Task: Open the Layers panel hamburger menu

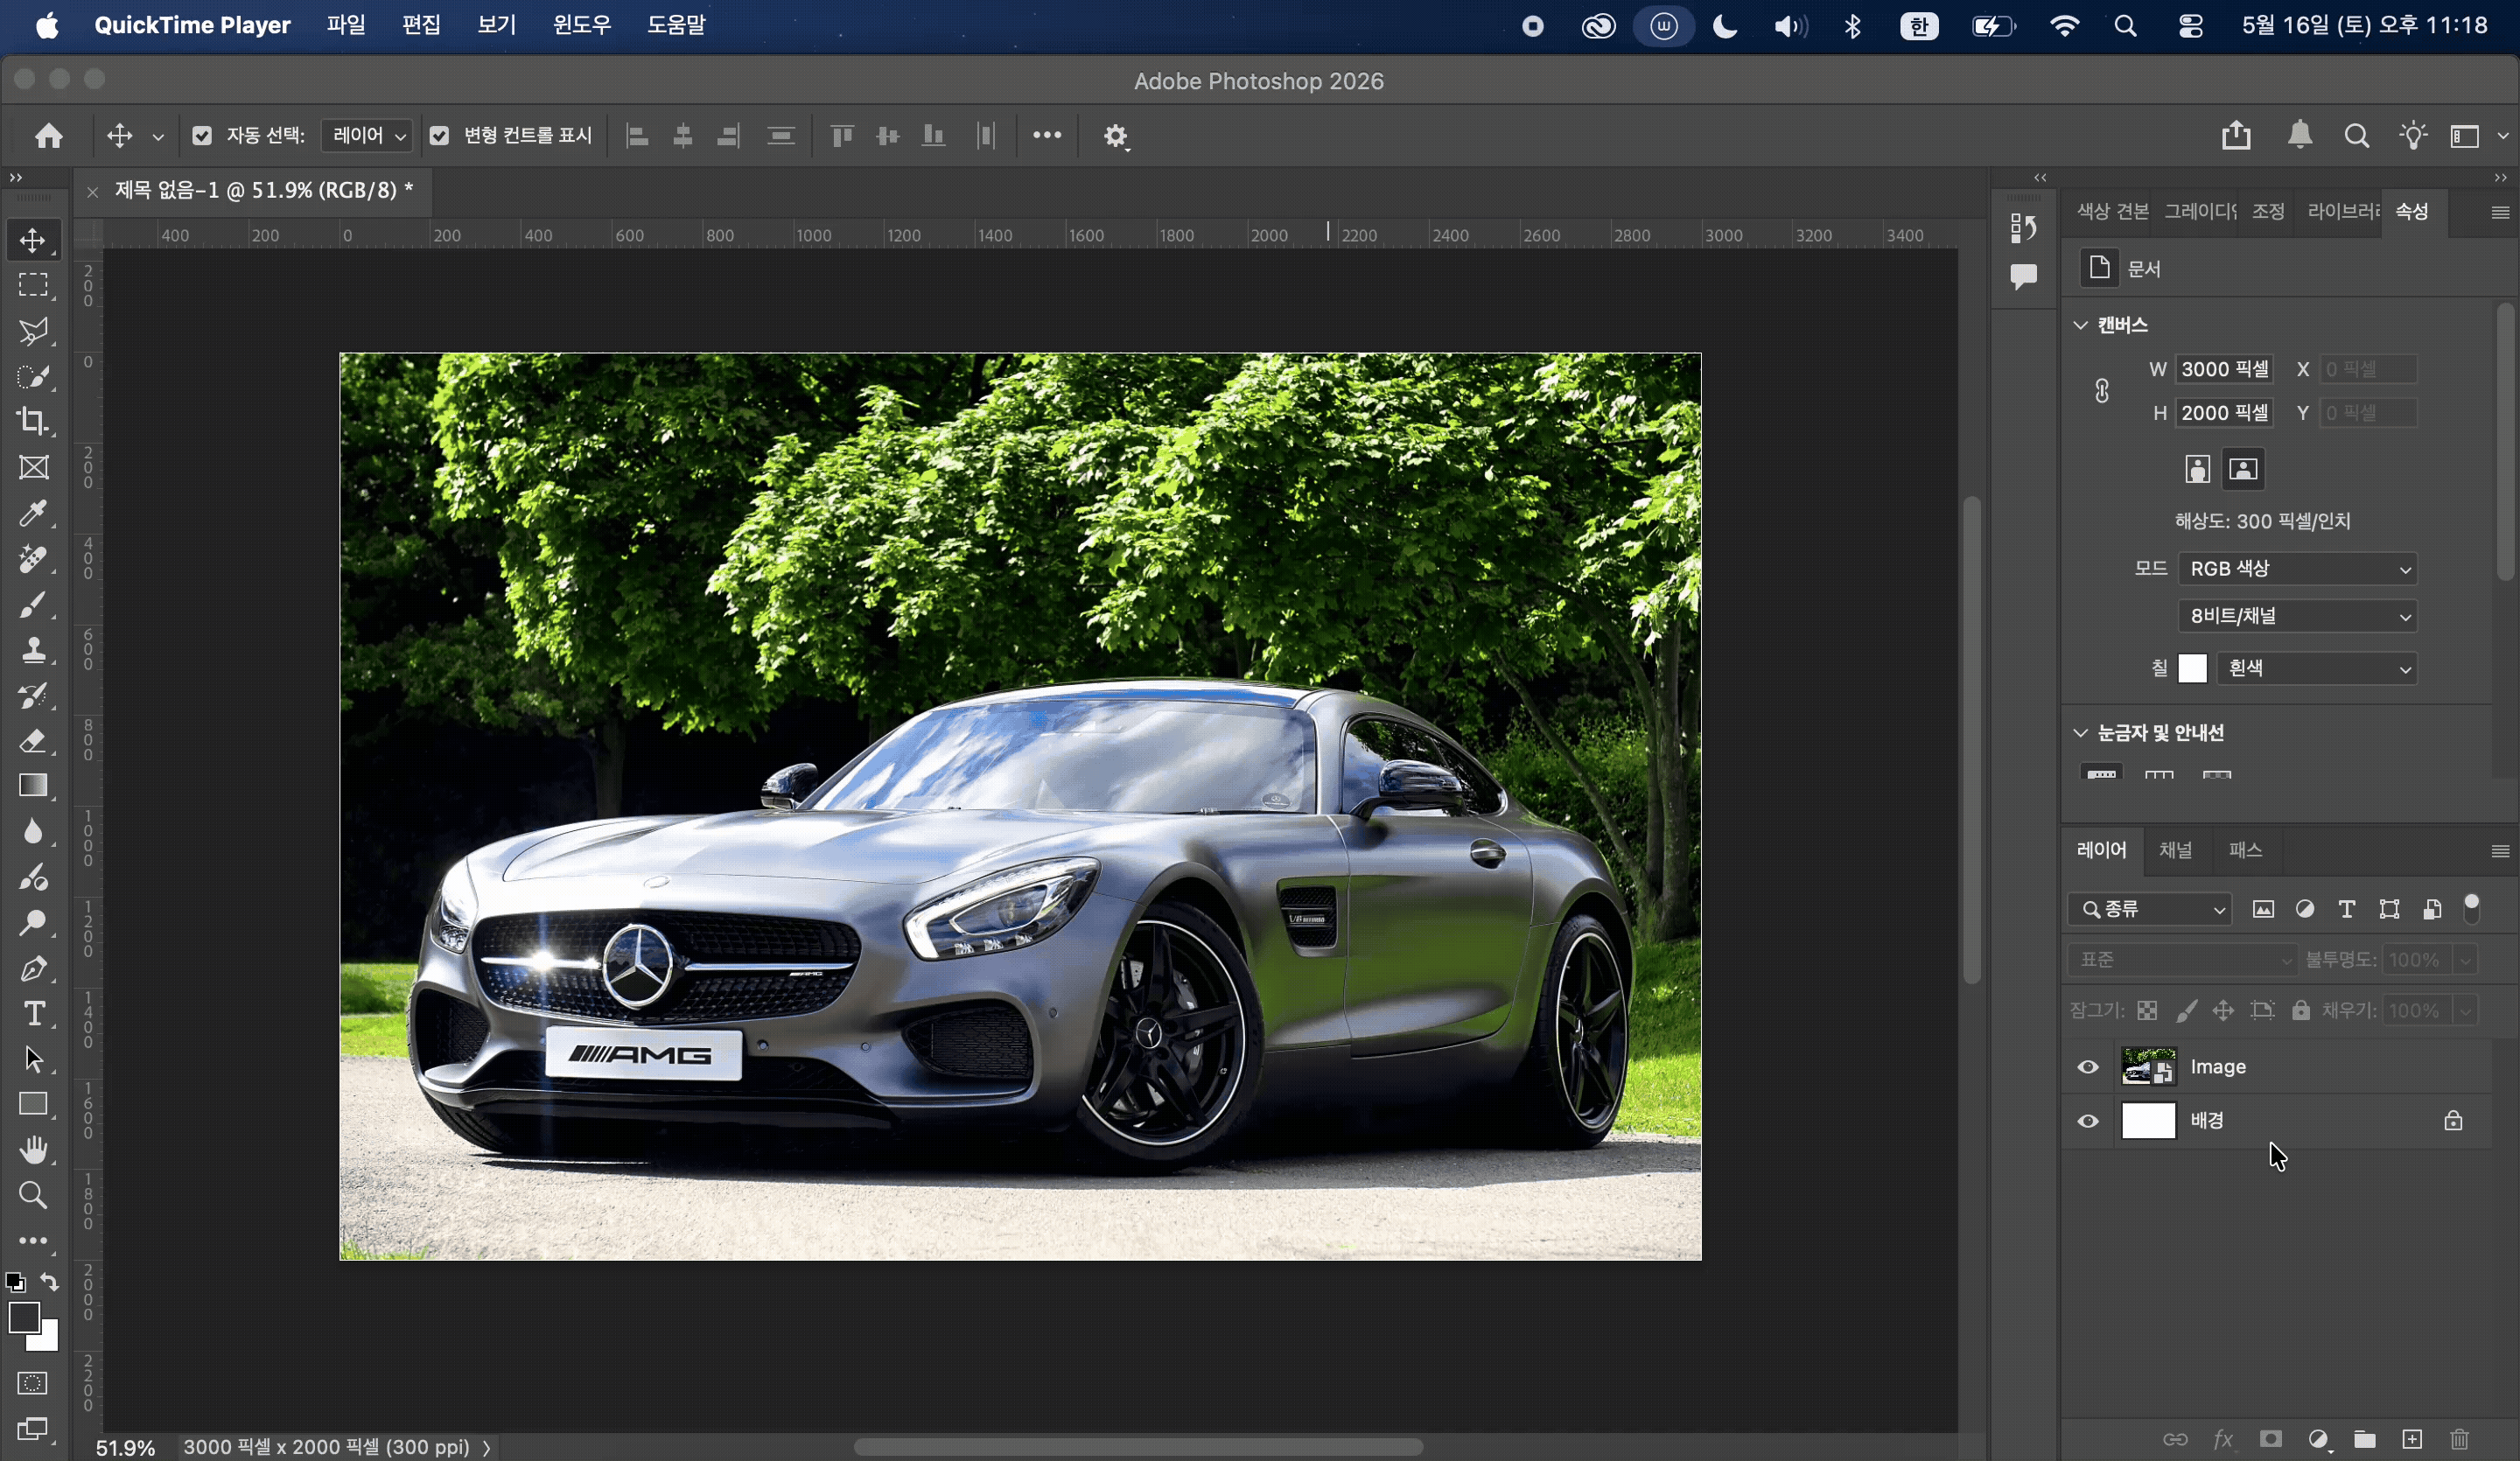Action: 2500,851
